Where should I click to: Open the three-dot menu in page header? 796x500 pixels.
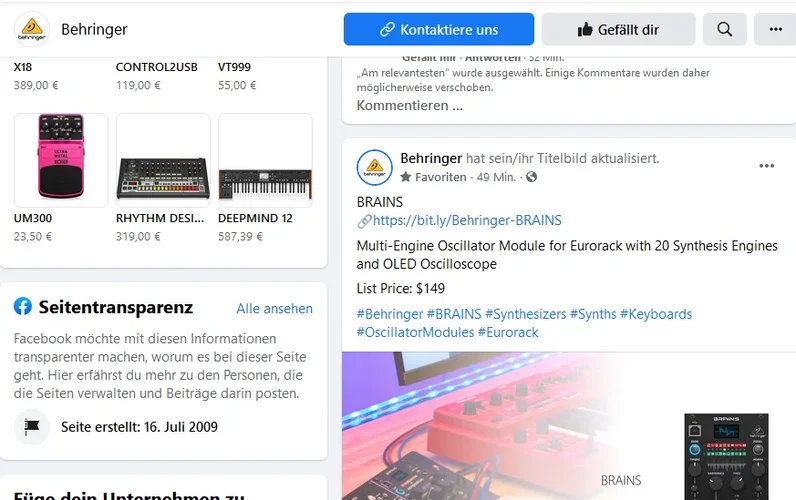pyautogui.click(x=775, y=29)
